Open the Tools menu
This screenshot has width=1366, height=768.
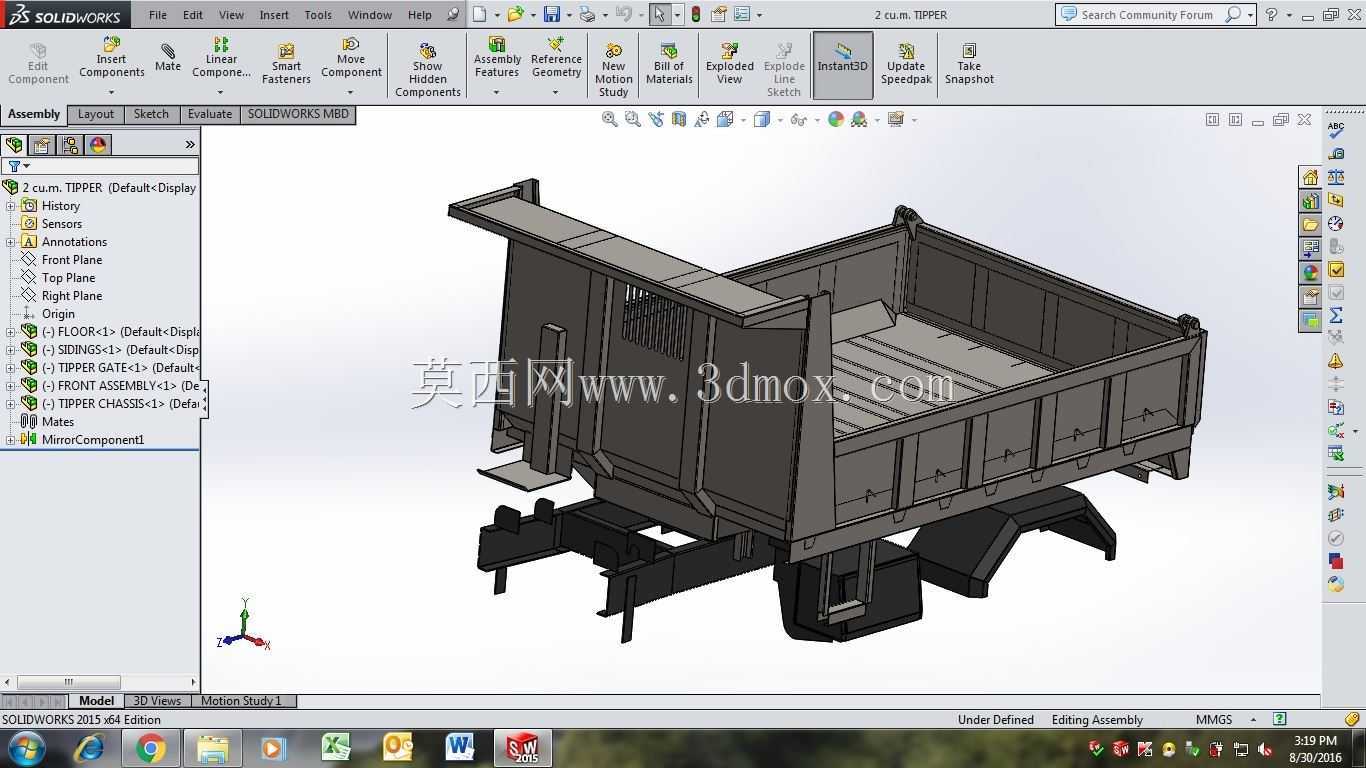[x=318, y=15]
